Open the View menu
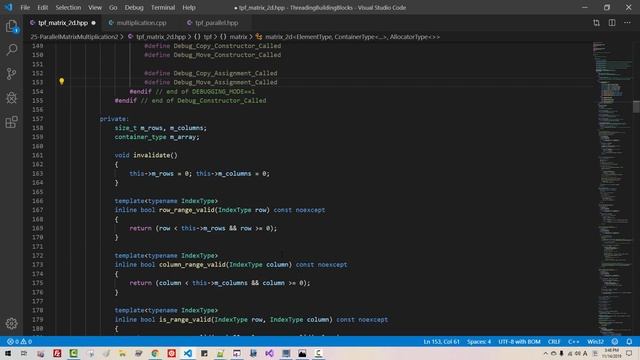 (95, 7)
